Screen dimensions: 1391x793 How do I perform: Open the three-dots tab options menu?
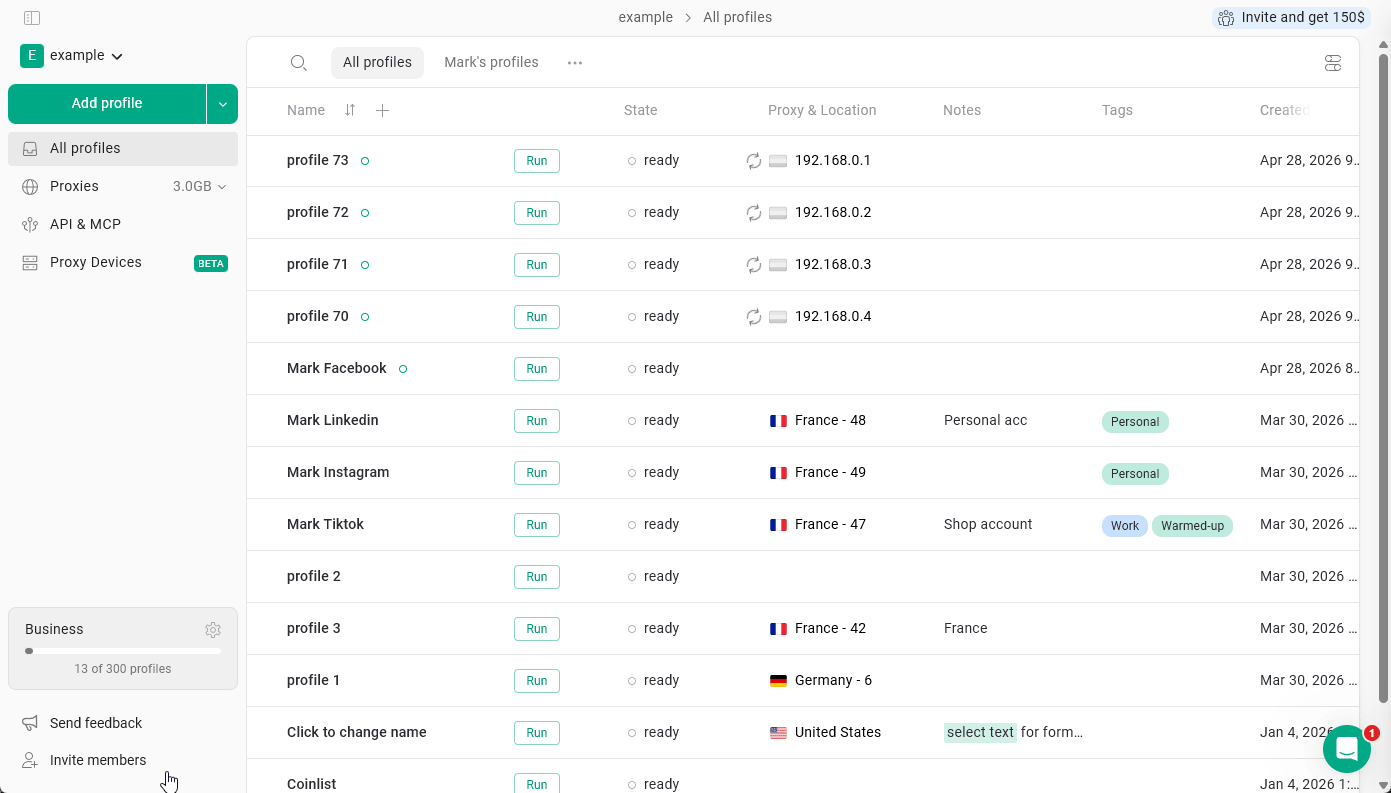coord(575,63)
